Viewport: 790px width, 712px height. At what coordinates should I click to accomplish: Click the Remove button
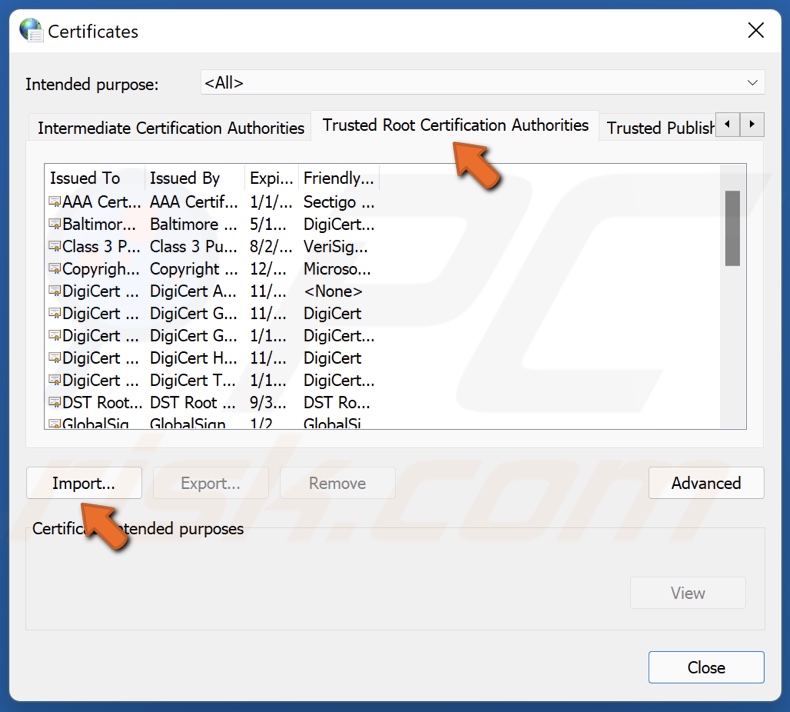(338, 483)
